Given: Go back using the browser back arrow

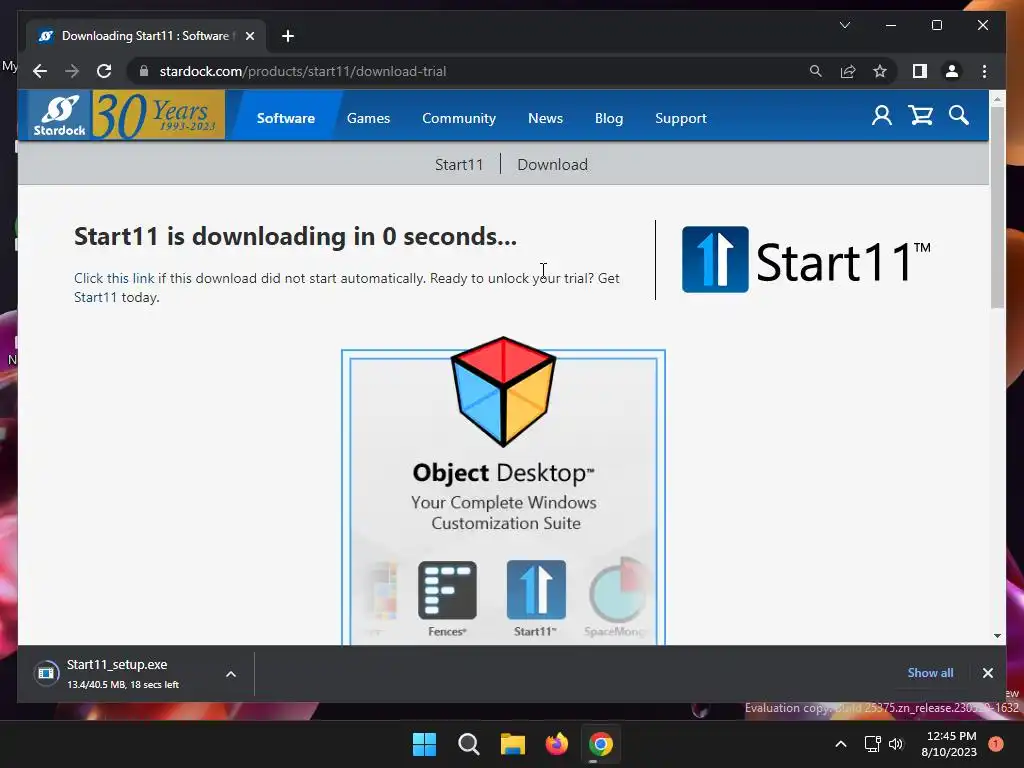Looking at the screenshot, I should click(40, 71).
